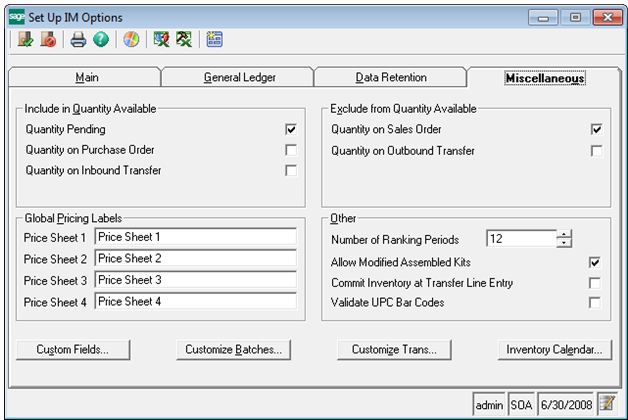Increase Number of Ranking Periods with up arrow
Image resolution: width=628 pixels, height=420 pixels.
[564, 235]
